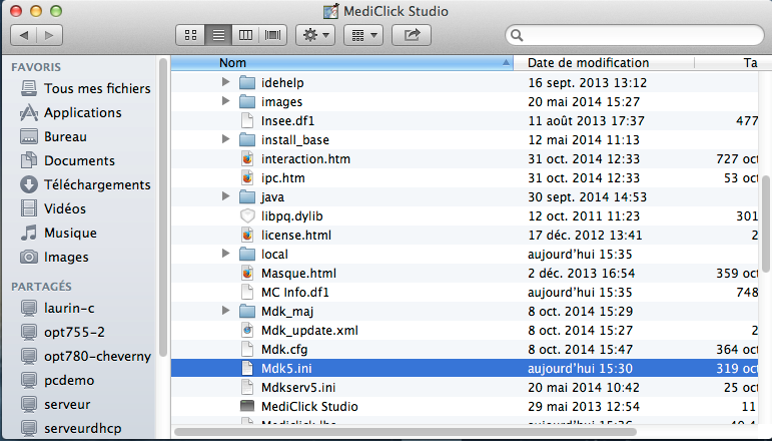Open Applications in the sidebar
This screenshot has height=441, width=772.
82,113
